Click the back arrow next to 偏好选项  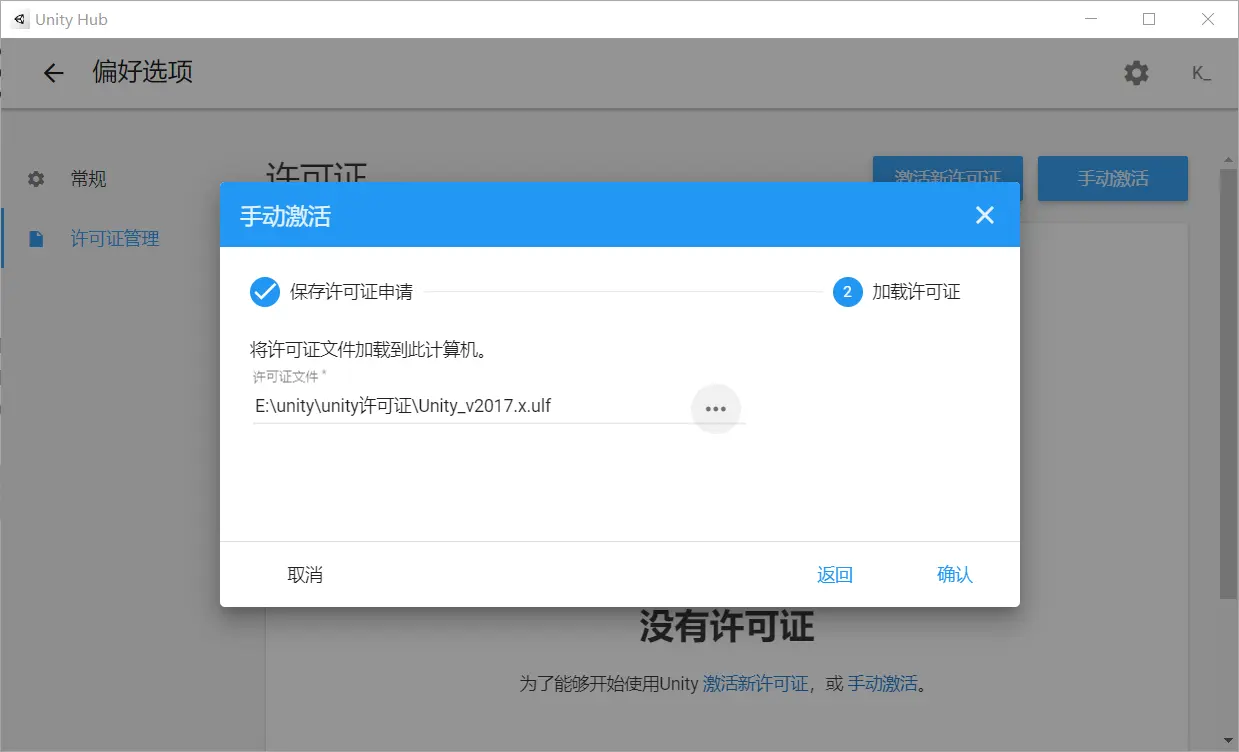coord(53,73)
